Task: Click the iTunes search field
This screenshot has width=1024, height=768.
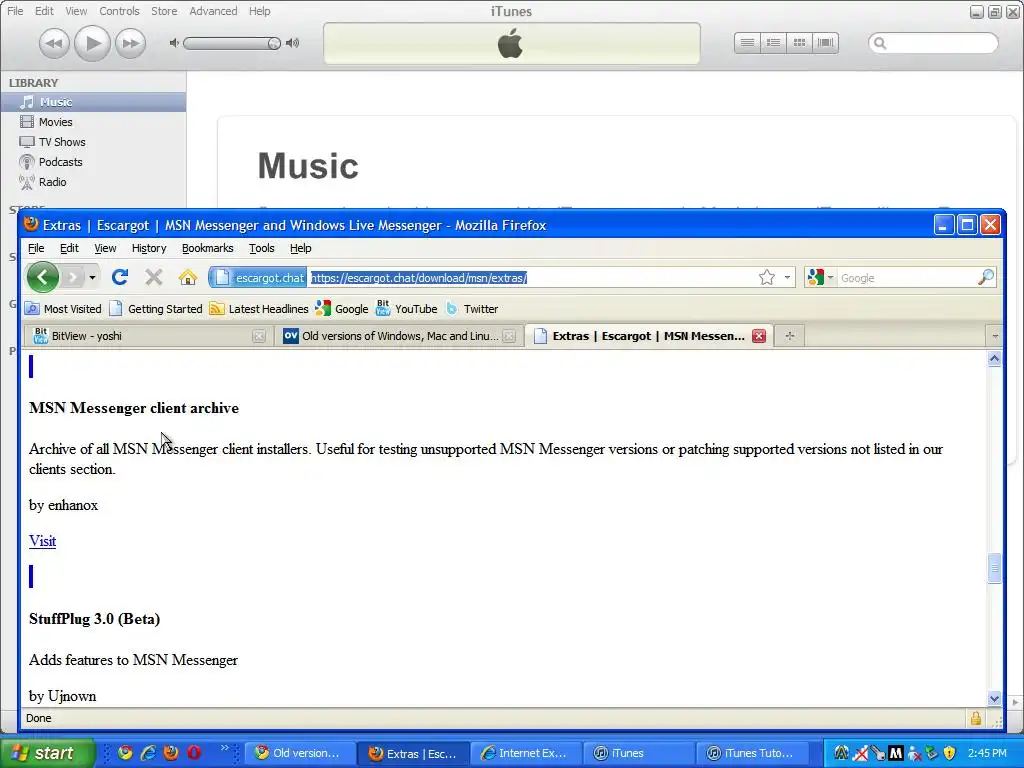Action: (933, 43)
